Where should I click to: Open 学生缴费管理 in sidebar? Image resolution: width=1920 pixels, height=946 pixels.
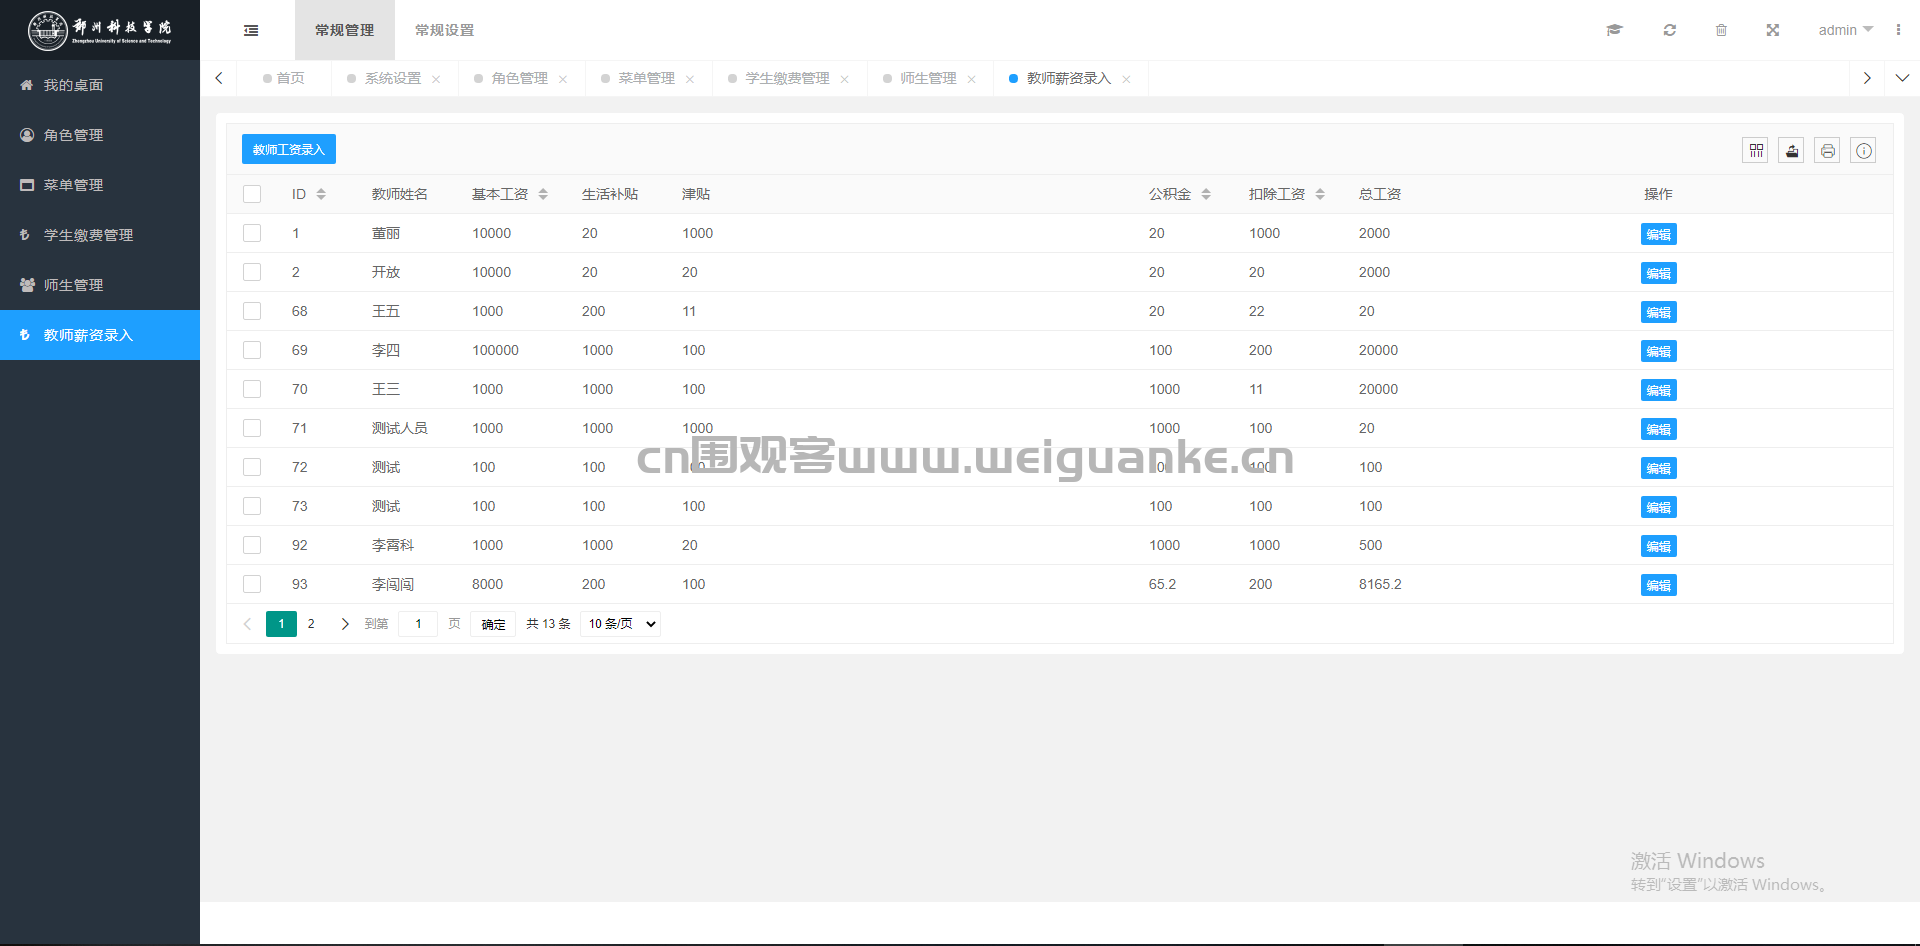click(x=100, y=235)
